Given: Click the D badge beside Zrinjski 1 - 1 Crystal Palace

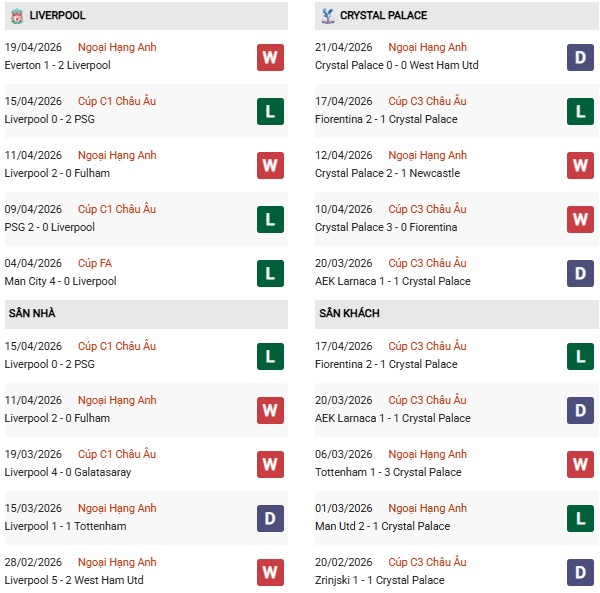Looking at the screenshot, I should [581, 572].
